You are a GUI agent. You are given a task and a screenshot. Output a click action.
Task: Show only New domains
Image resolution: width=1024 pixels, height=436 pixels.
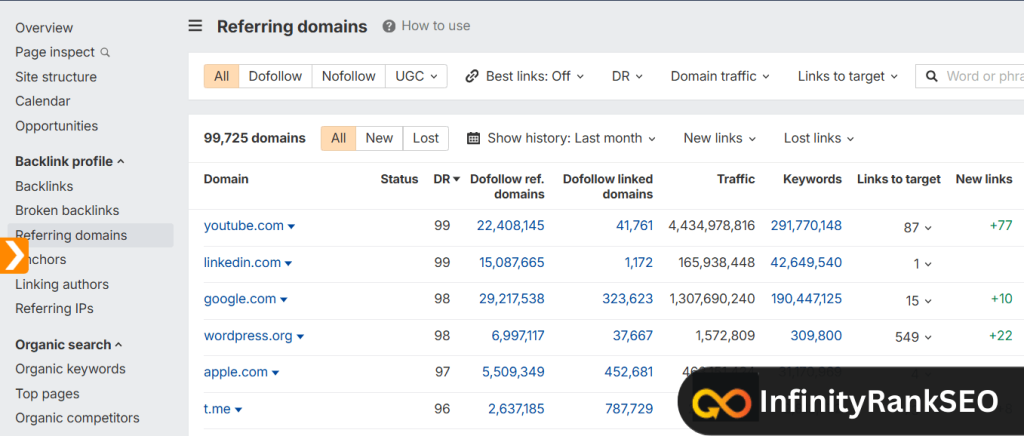(x=379, y=138)
